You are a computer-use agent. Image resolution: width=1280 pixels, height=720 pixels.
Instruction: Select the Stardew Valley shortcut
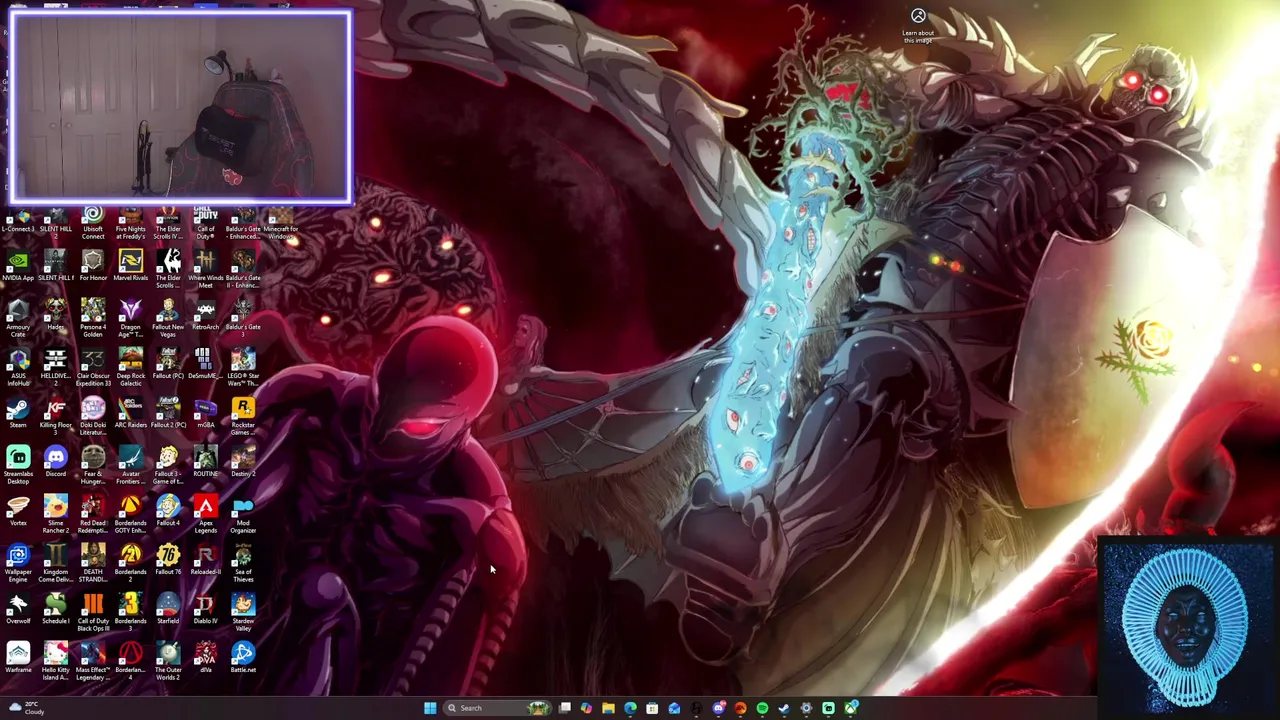243,612
